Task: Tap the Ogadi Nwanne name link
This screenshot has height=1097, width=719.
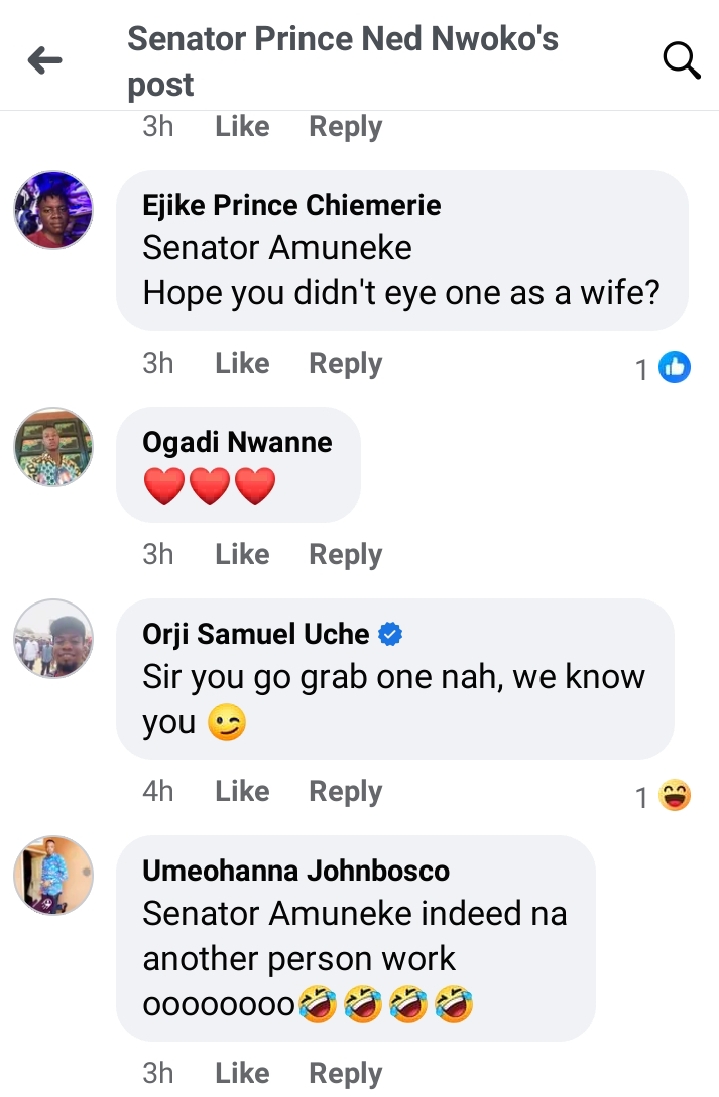Action: (237, 442)
